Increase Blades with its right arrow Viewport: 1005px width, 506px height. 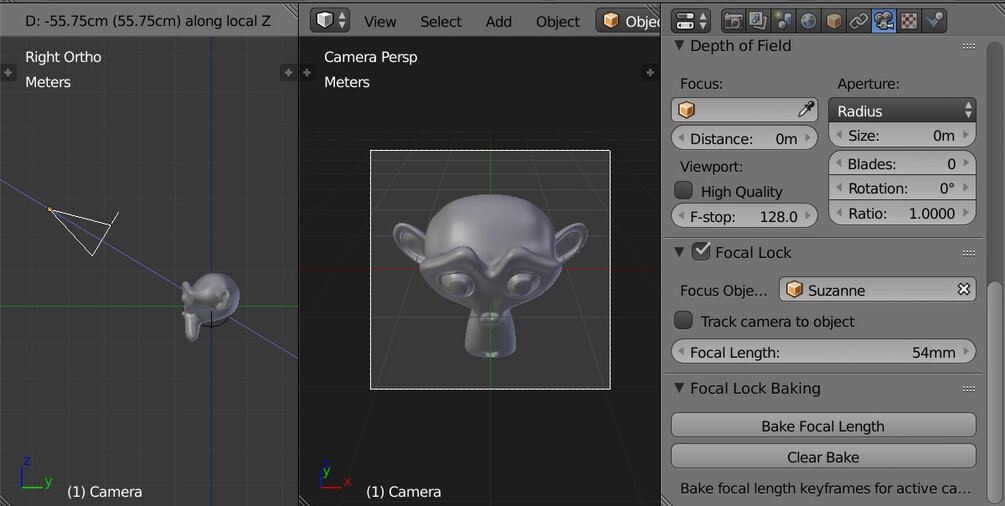[x=967, y=164]
